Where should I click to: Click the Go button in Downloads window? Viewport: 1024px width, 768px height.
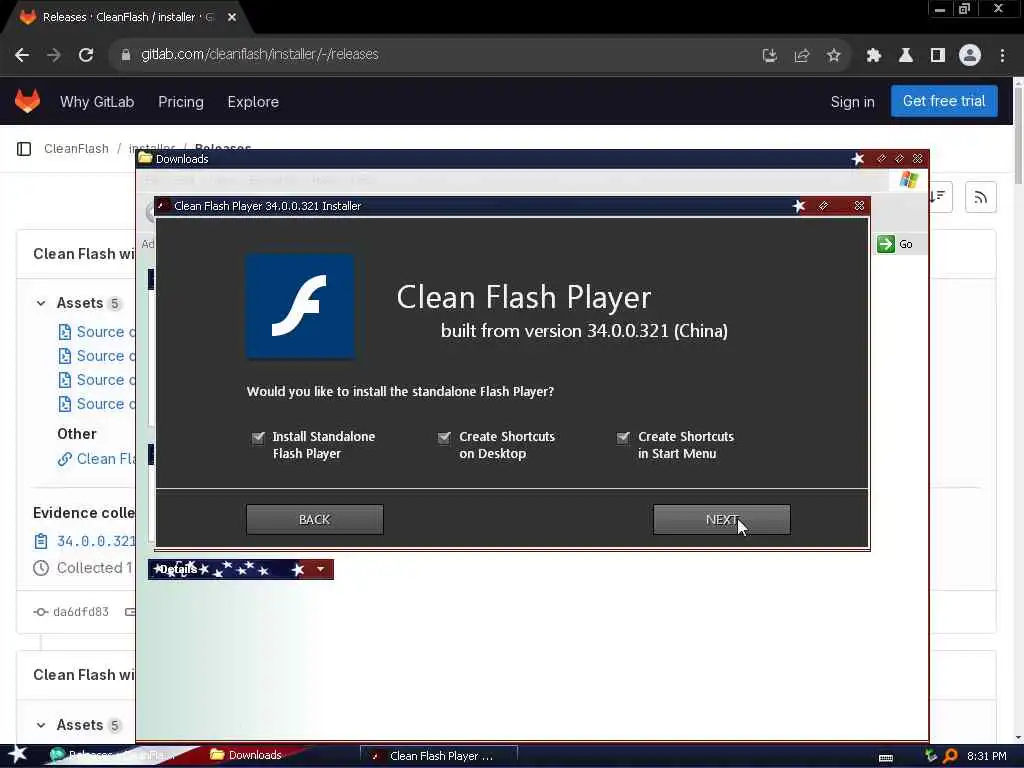tap(896, 244)
